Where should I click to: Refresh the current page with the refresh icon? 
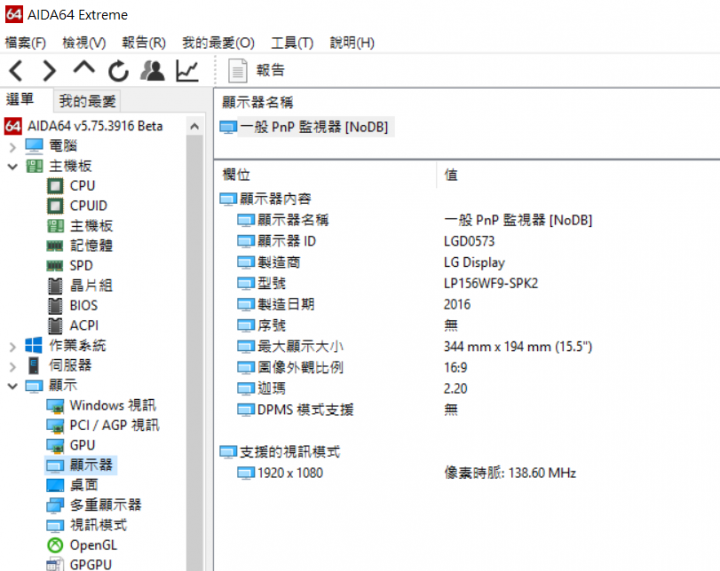coord(118,71)
